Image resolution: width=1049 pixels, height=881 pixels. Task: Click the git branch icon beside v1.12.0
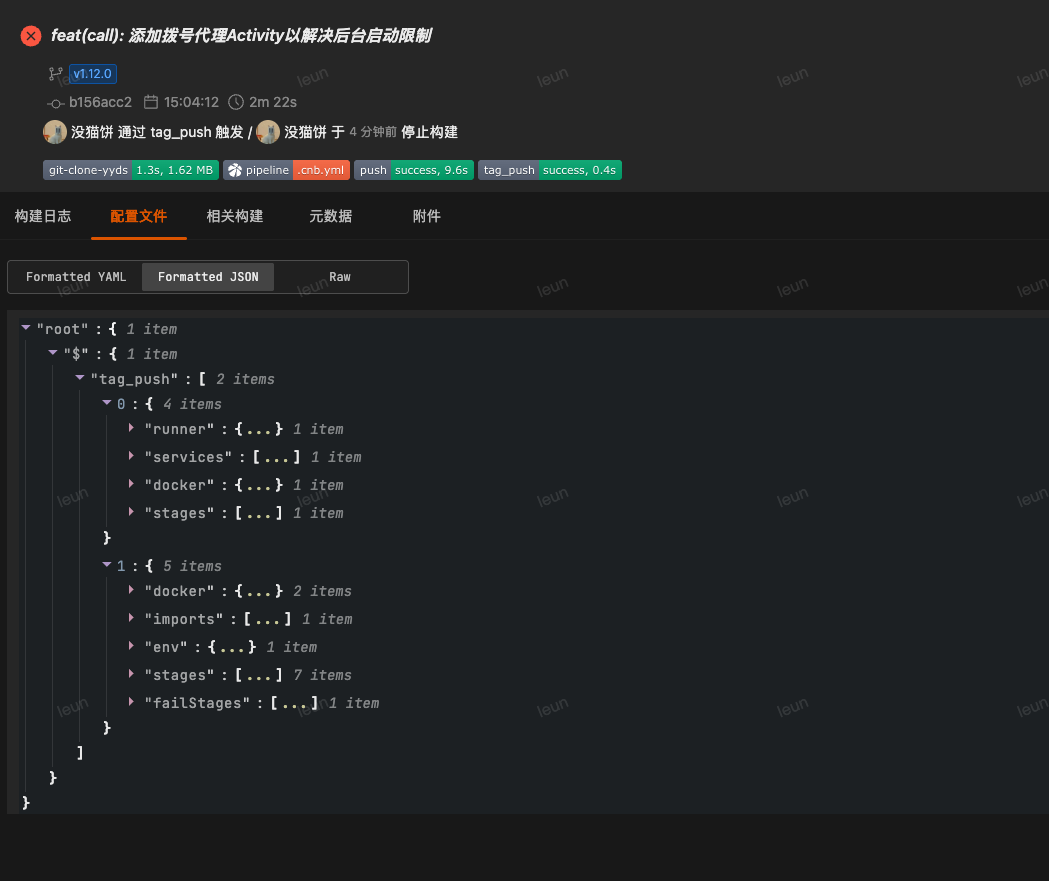click(56, 74)
